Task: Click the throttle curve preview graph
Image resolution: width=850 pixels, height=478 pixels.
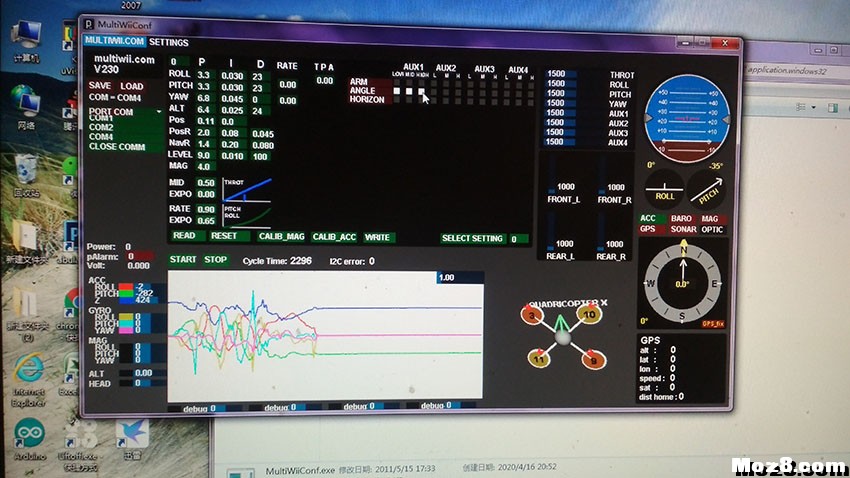Action: [247, 190]
